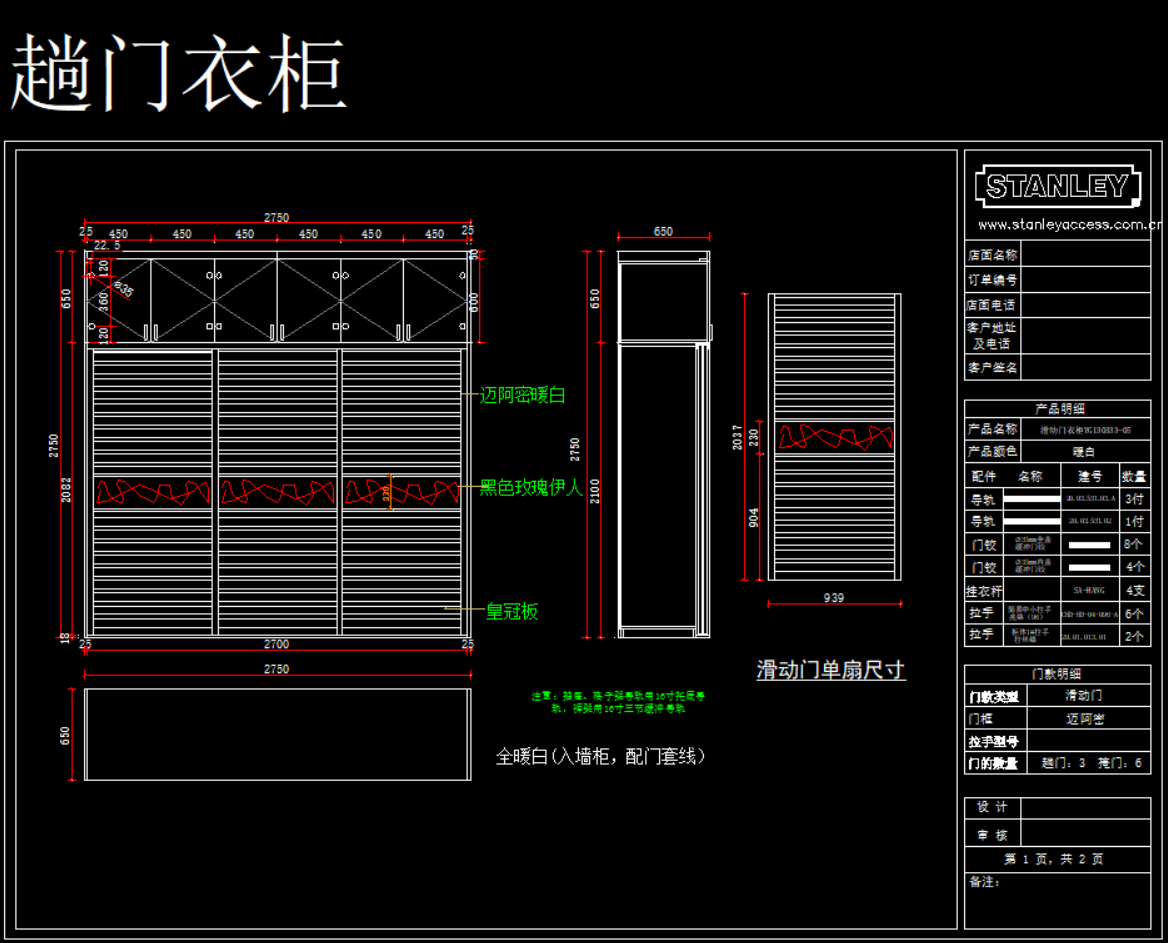Image resolution: width=1168 pixels, height=943 pixels.
Task: Click the 2700 bottom dimension of front elevation
Action: tap(276, 644)
